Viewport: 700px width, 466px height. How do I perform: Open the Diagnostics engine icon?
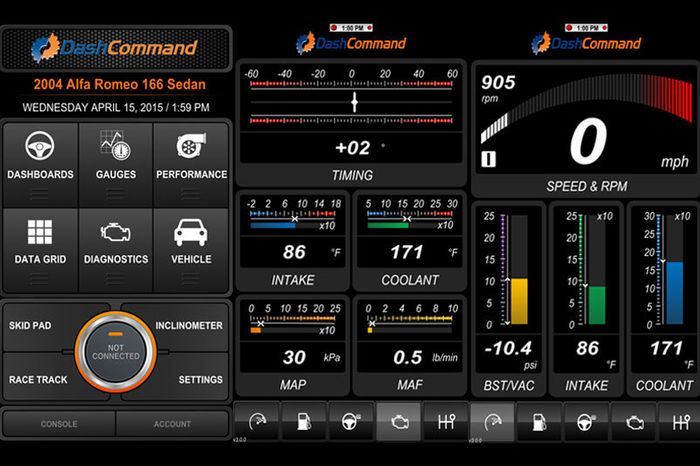pyautogui.click(x=115, y=232)
